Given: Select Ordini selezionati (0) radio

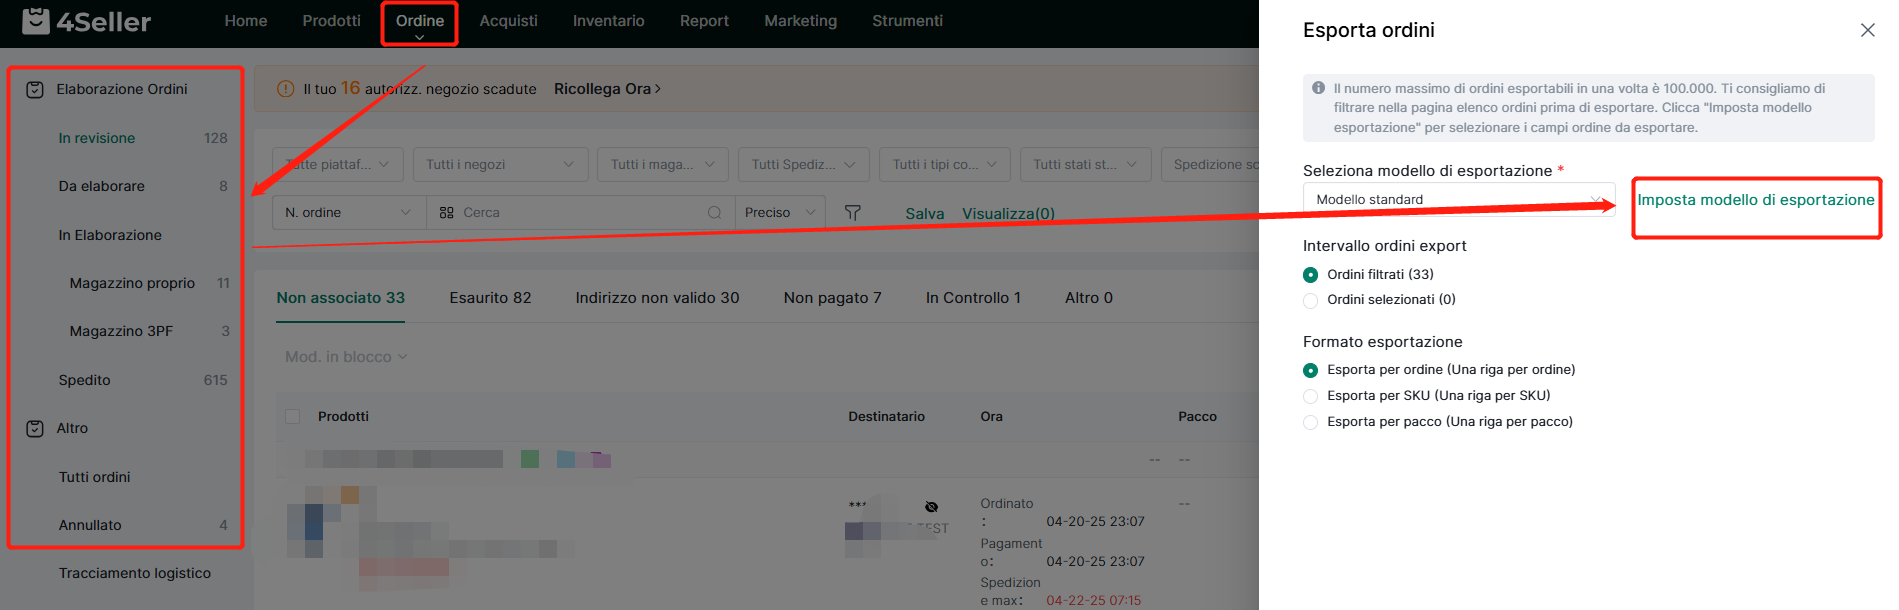Looking at the screenshot, I should (x=1310, y=300).
